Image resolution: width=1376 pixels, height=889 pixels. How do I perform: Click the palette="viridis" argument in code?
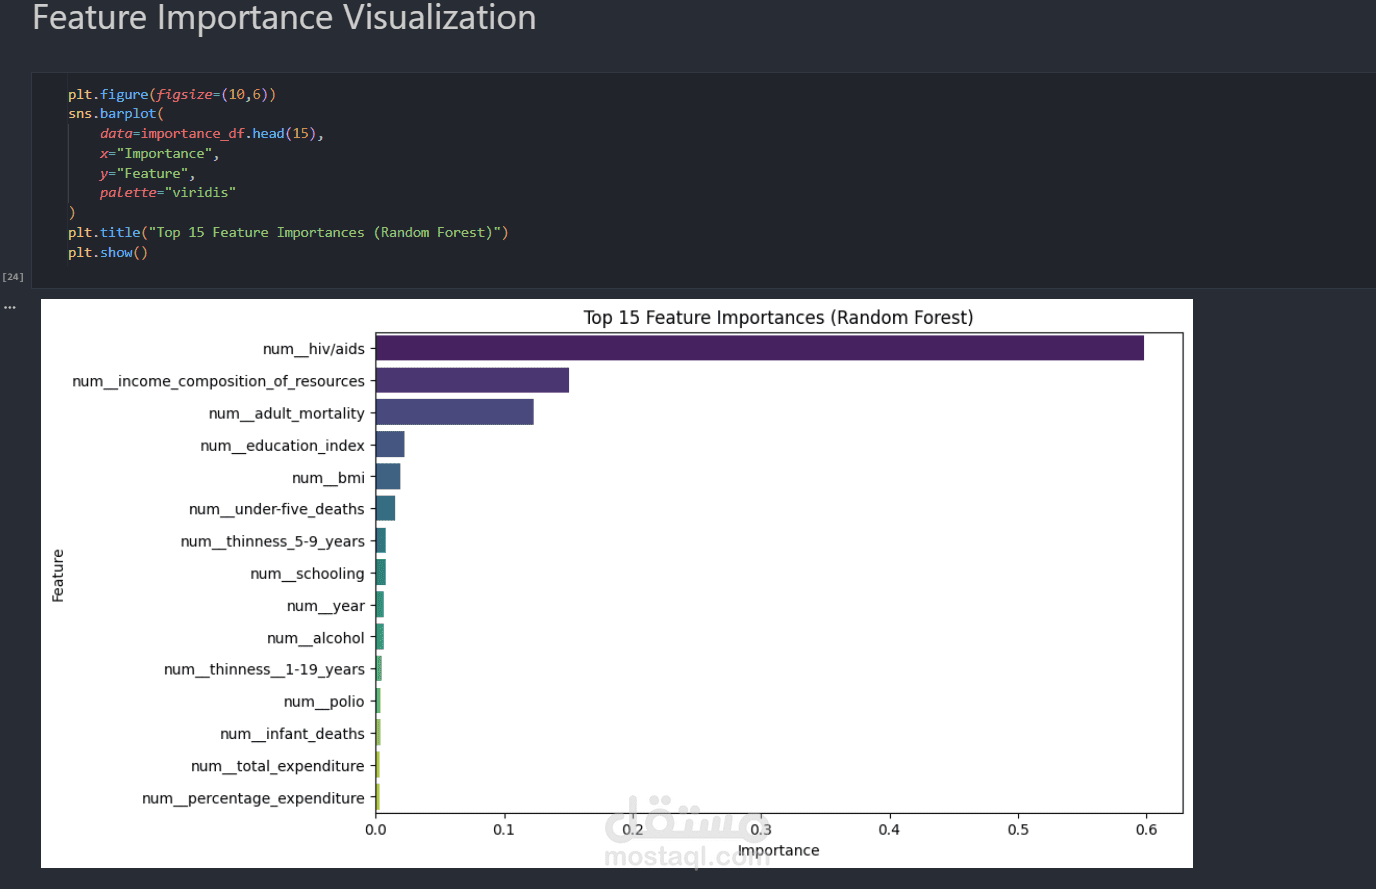click(x=167, y=192)
